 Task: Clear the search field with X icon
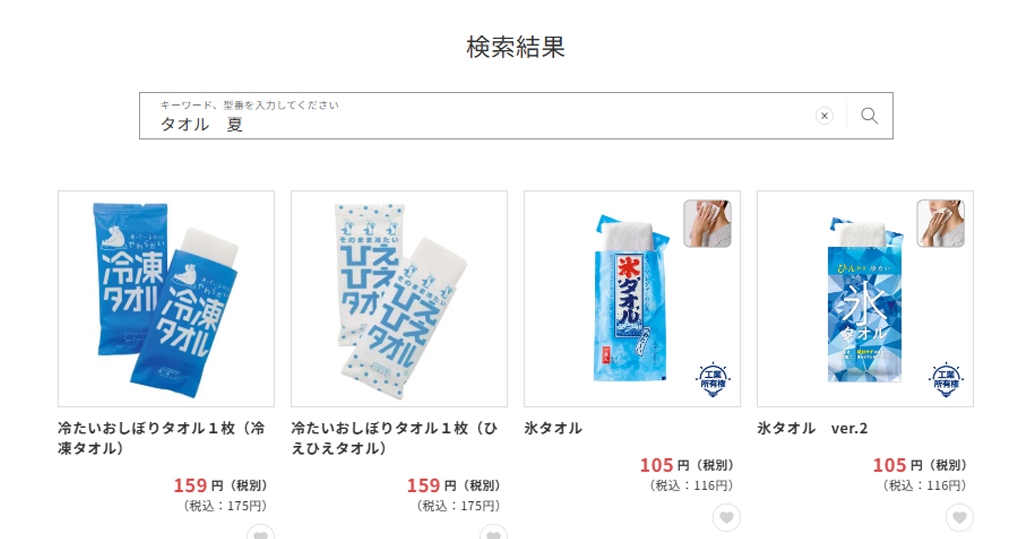coord(824,116)
